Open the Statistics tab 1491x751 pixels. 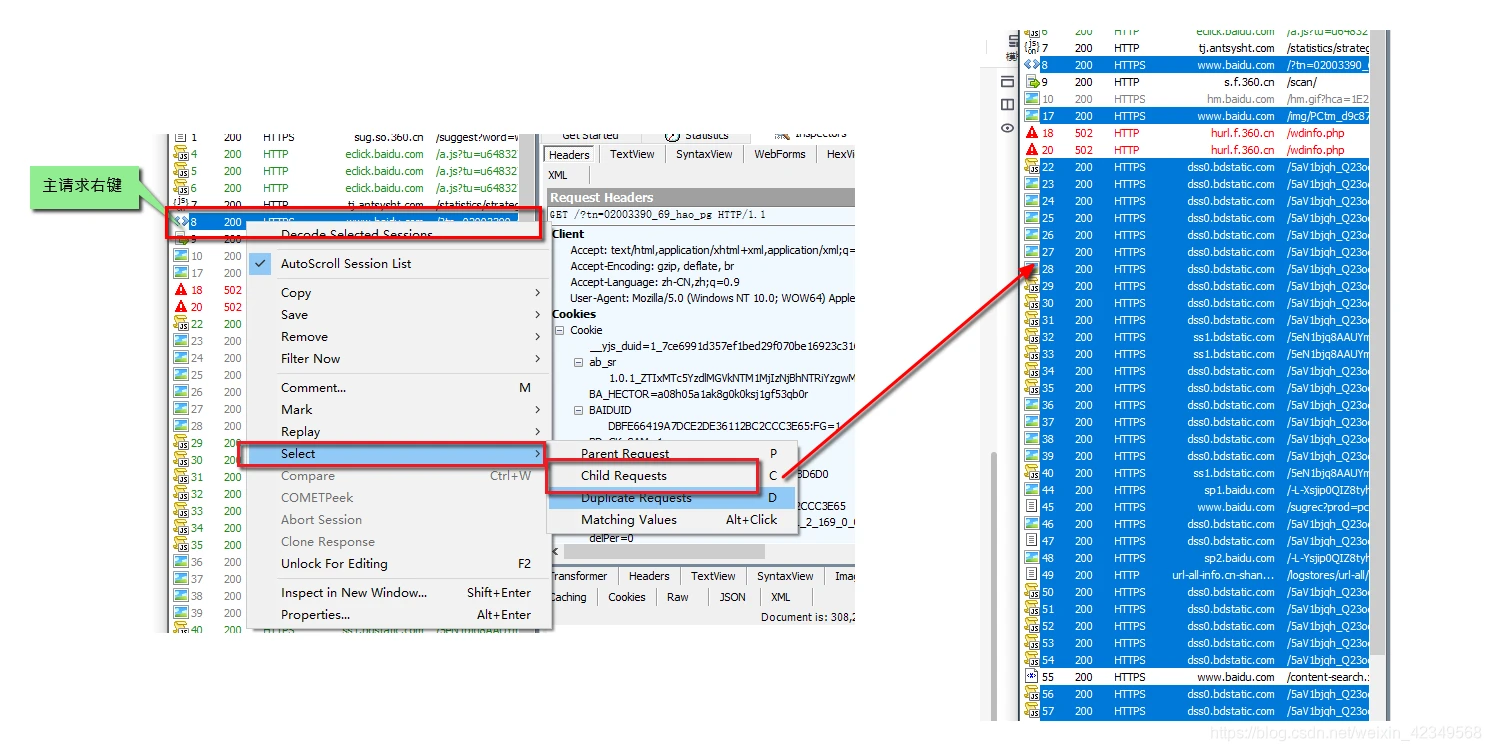click(x=698, y=136)
